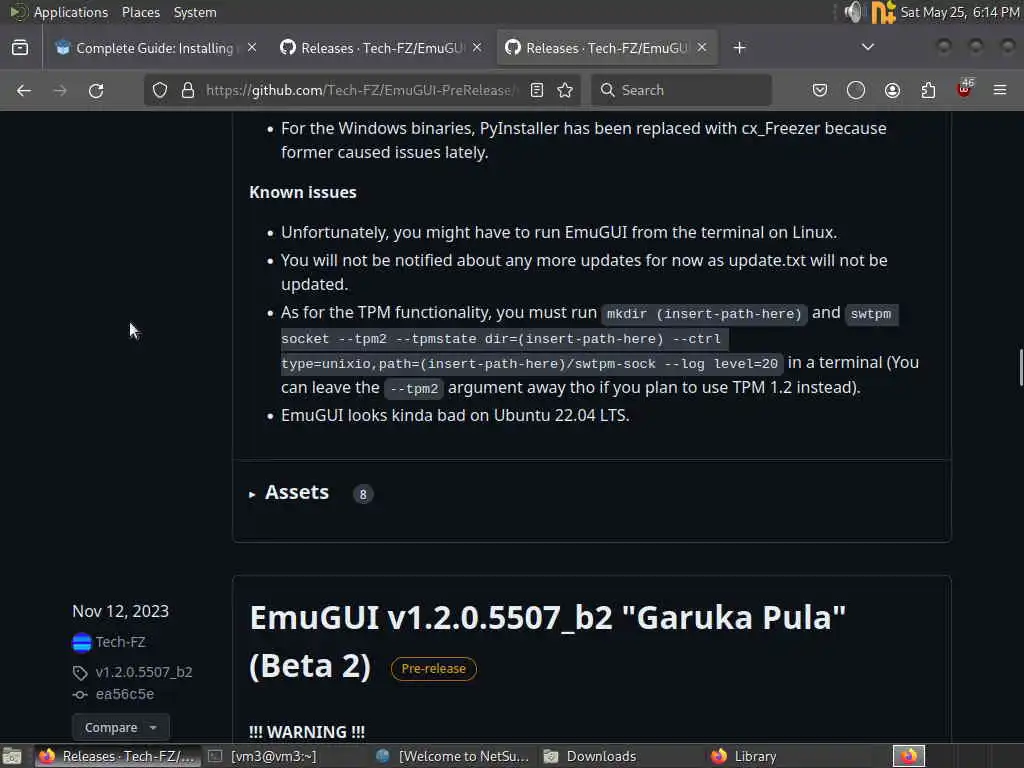The width and height of the screenshot is (1024, 768).
Task: Click the page vertical scrollbar thumb
Action: tap(1020, 368)
